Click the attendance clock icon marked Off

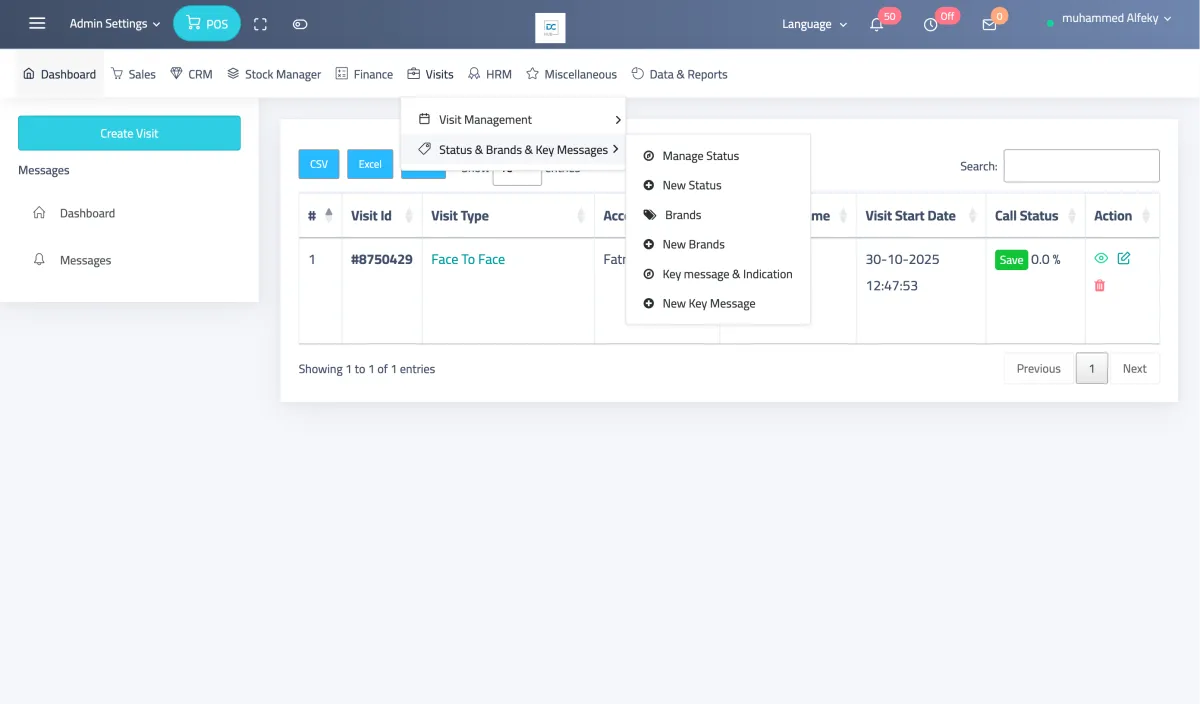[x=932, y=23]
